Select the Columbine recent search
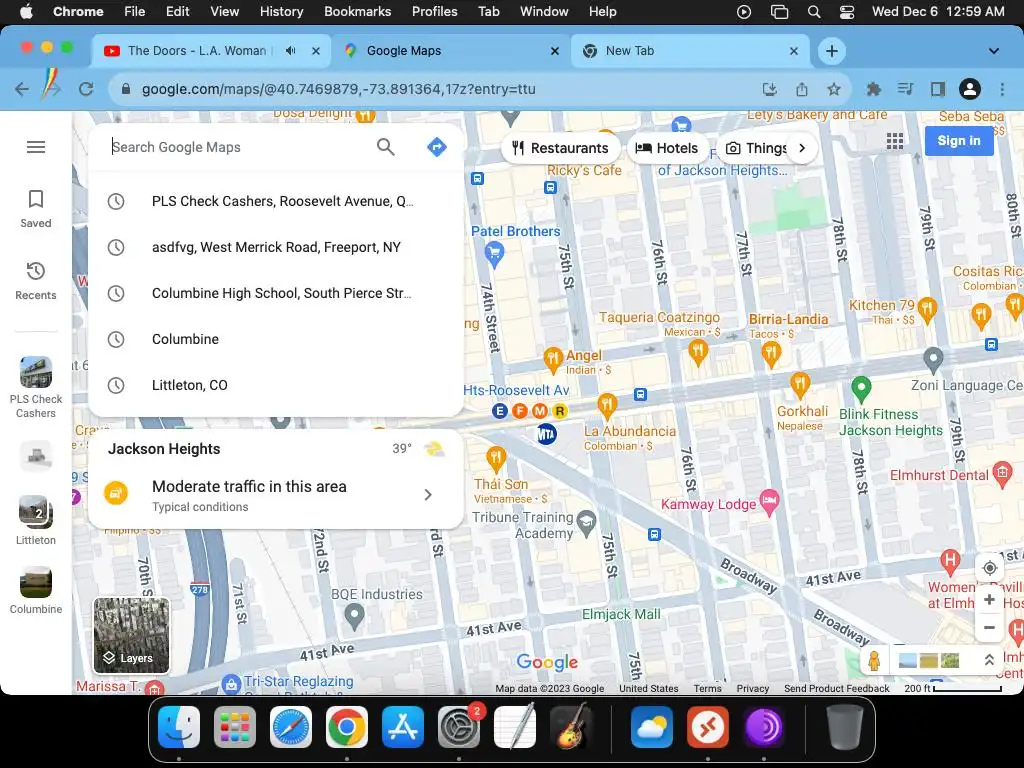The height and width of the screenshot is (768, 1024). [x=276, y=339]
